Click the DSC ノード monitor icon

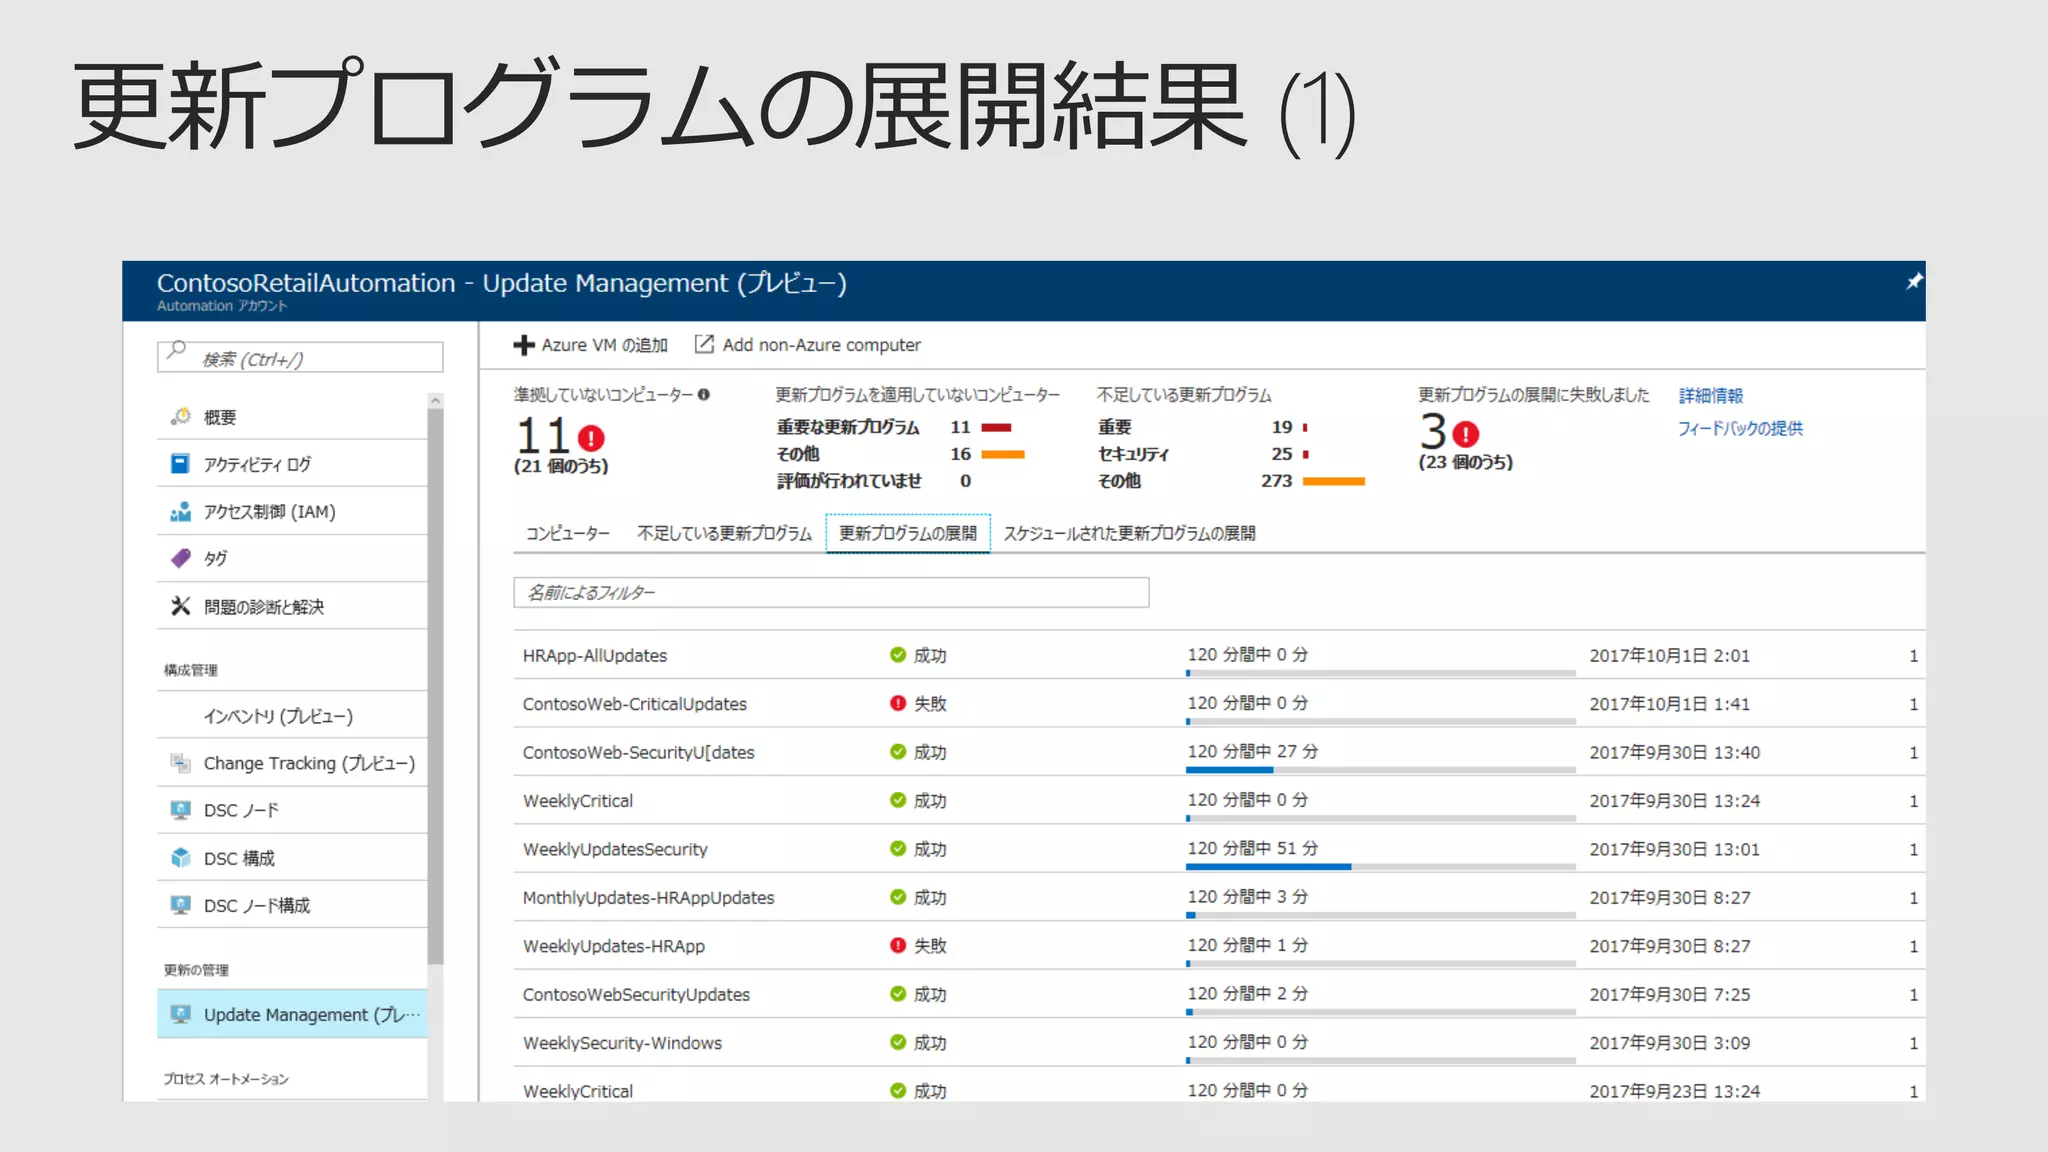pos(181,810)
